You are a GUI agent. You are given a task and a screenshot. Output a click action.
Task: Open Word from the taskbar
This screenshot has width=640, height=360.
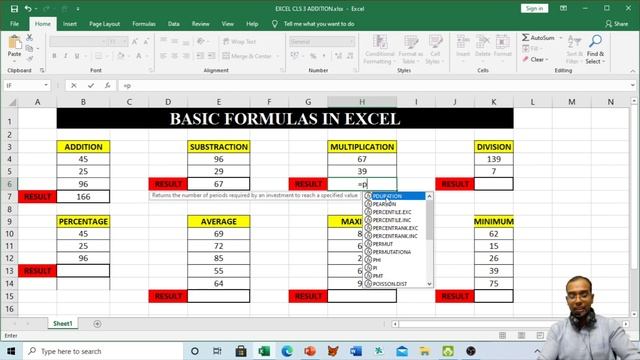(356, 351)
